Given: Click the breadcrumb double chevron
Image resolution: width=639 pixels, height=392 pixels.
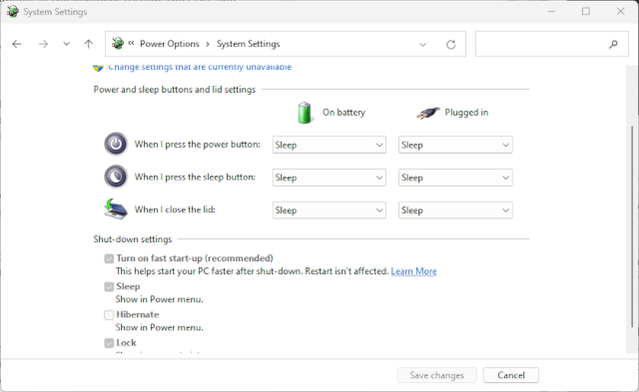Looking at the screenshot, I should [131, 43].
